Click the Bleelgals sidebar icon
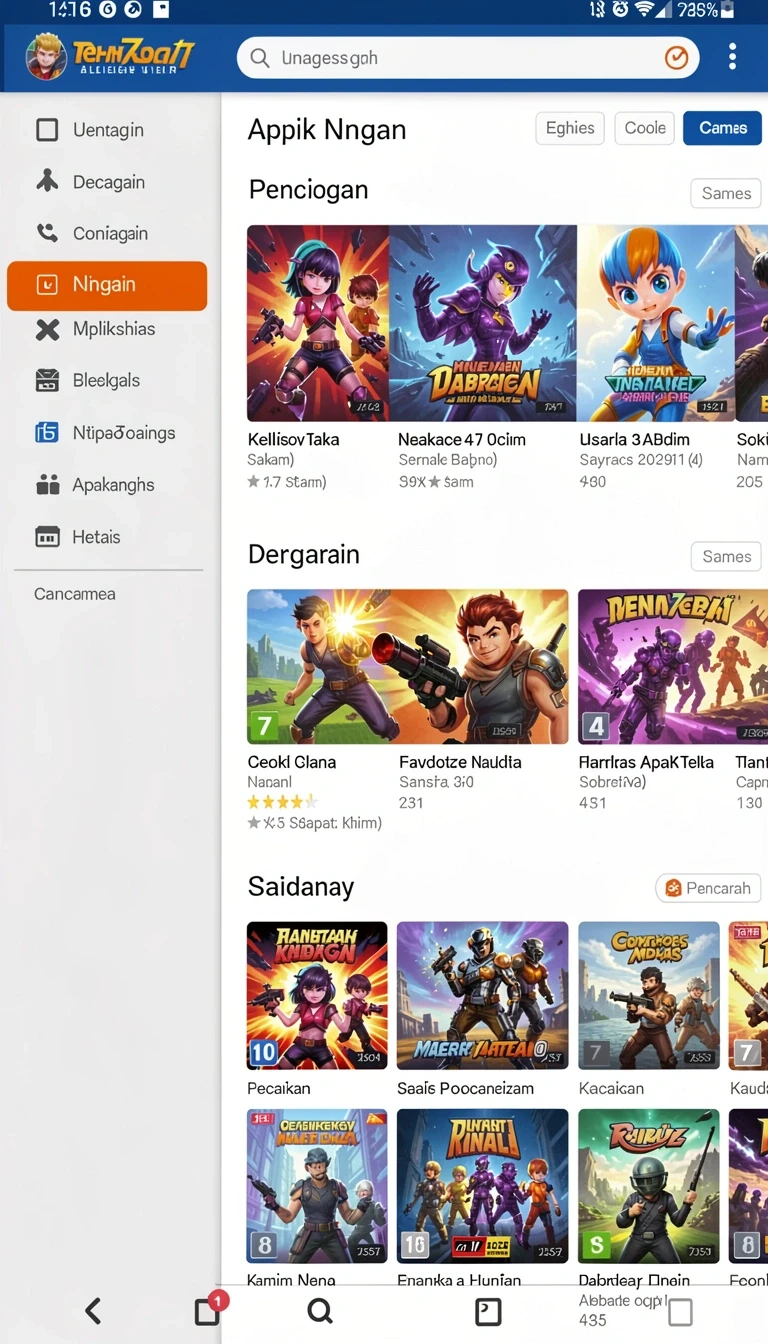Image resolution: width=768 pixels, height=1344 pixels. click(47, 380)
